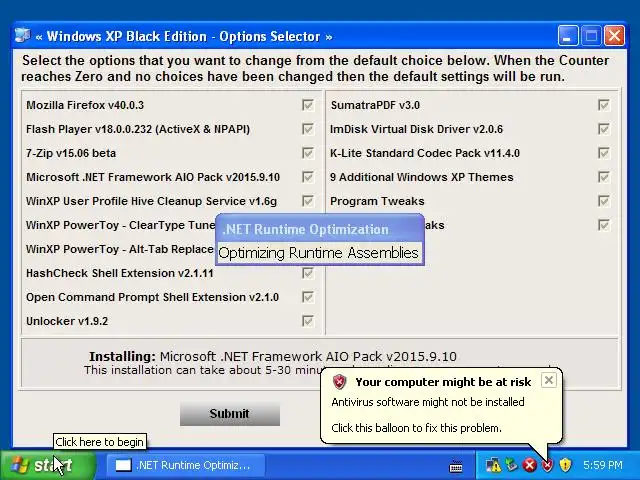Click the 'Optimizing Runtime Assemblies' status text
The height and width of the screenshot is (480, 640).
tap(318, 253)
